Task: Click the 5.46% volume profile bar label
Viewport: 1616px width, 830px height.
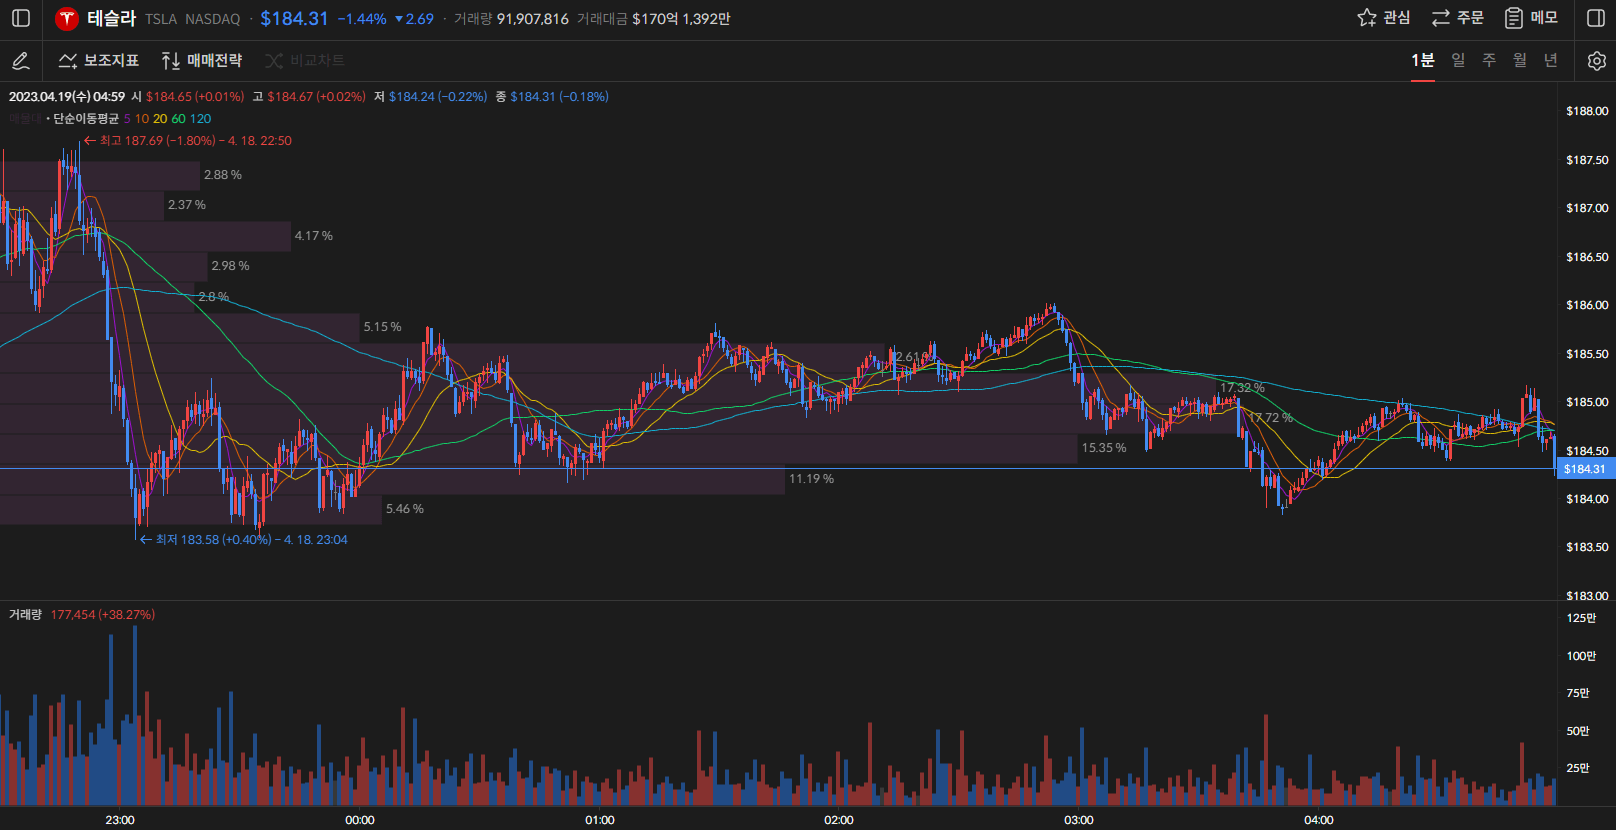Action: coord(405,509)
